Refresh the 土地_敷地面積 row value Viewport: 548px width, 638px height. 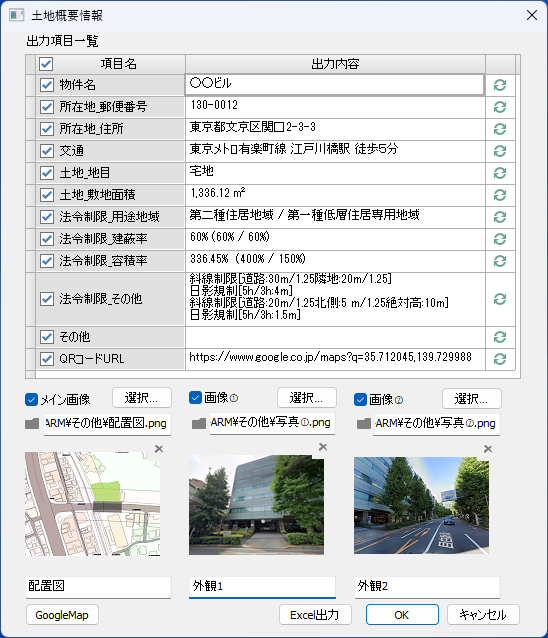coord(500,195)
